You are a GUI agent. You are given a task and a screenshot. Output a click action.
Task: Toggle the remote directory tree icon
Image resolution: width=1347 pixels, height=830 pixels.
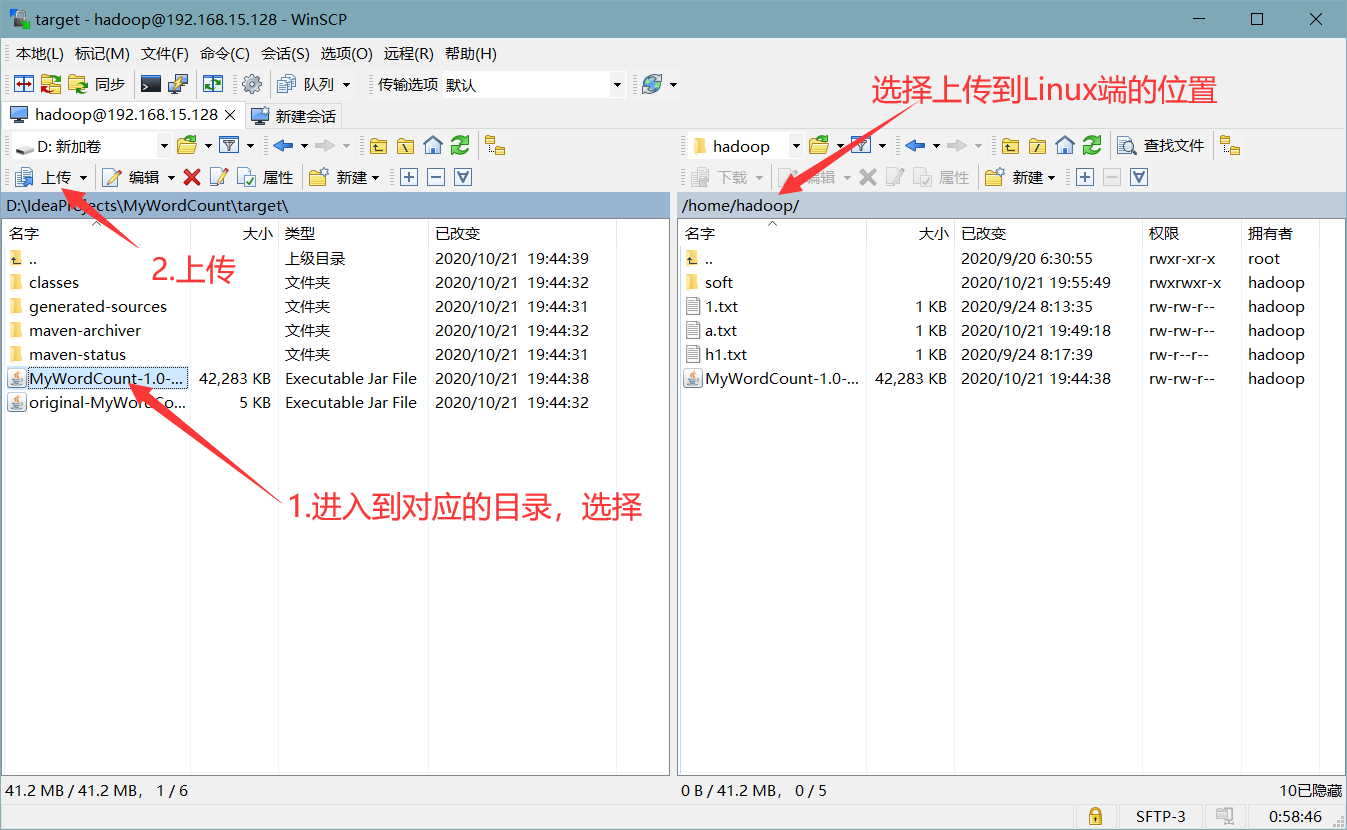coord(1230,146)
